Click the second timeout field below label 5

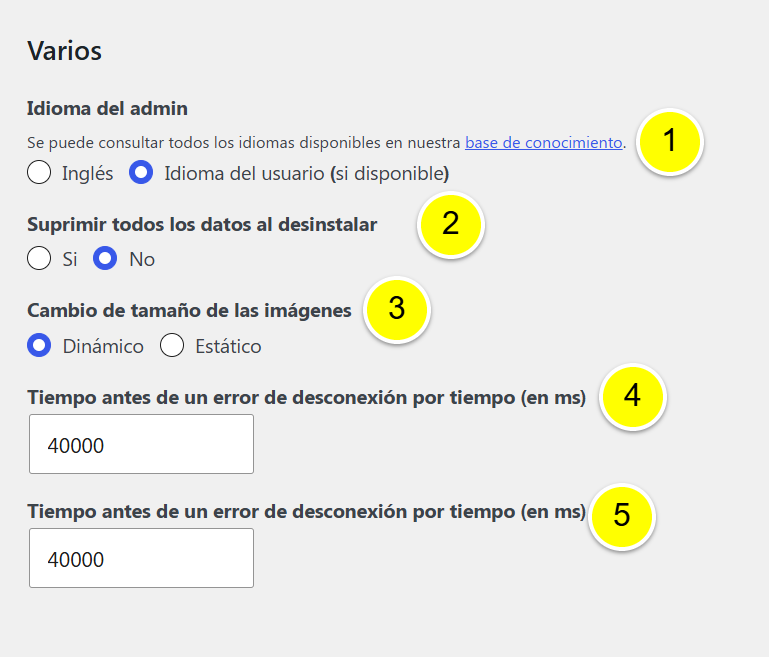click(x=141, y=558)
